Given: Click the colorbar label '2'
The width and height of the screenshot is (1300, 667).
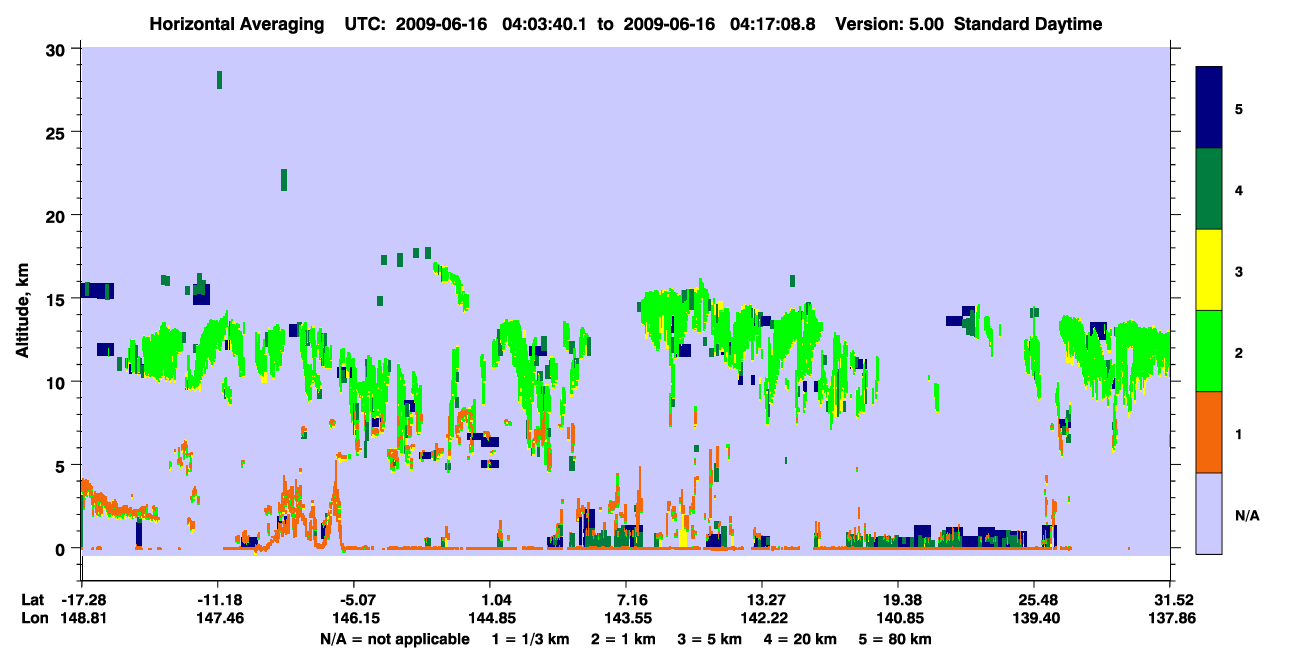Looking at the screenshot, I should (1239, 353).
